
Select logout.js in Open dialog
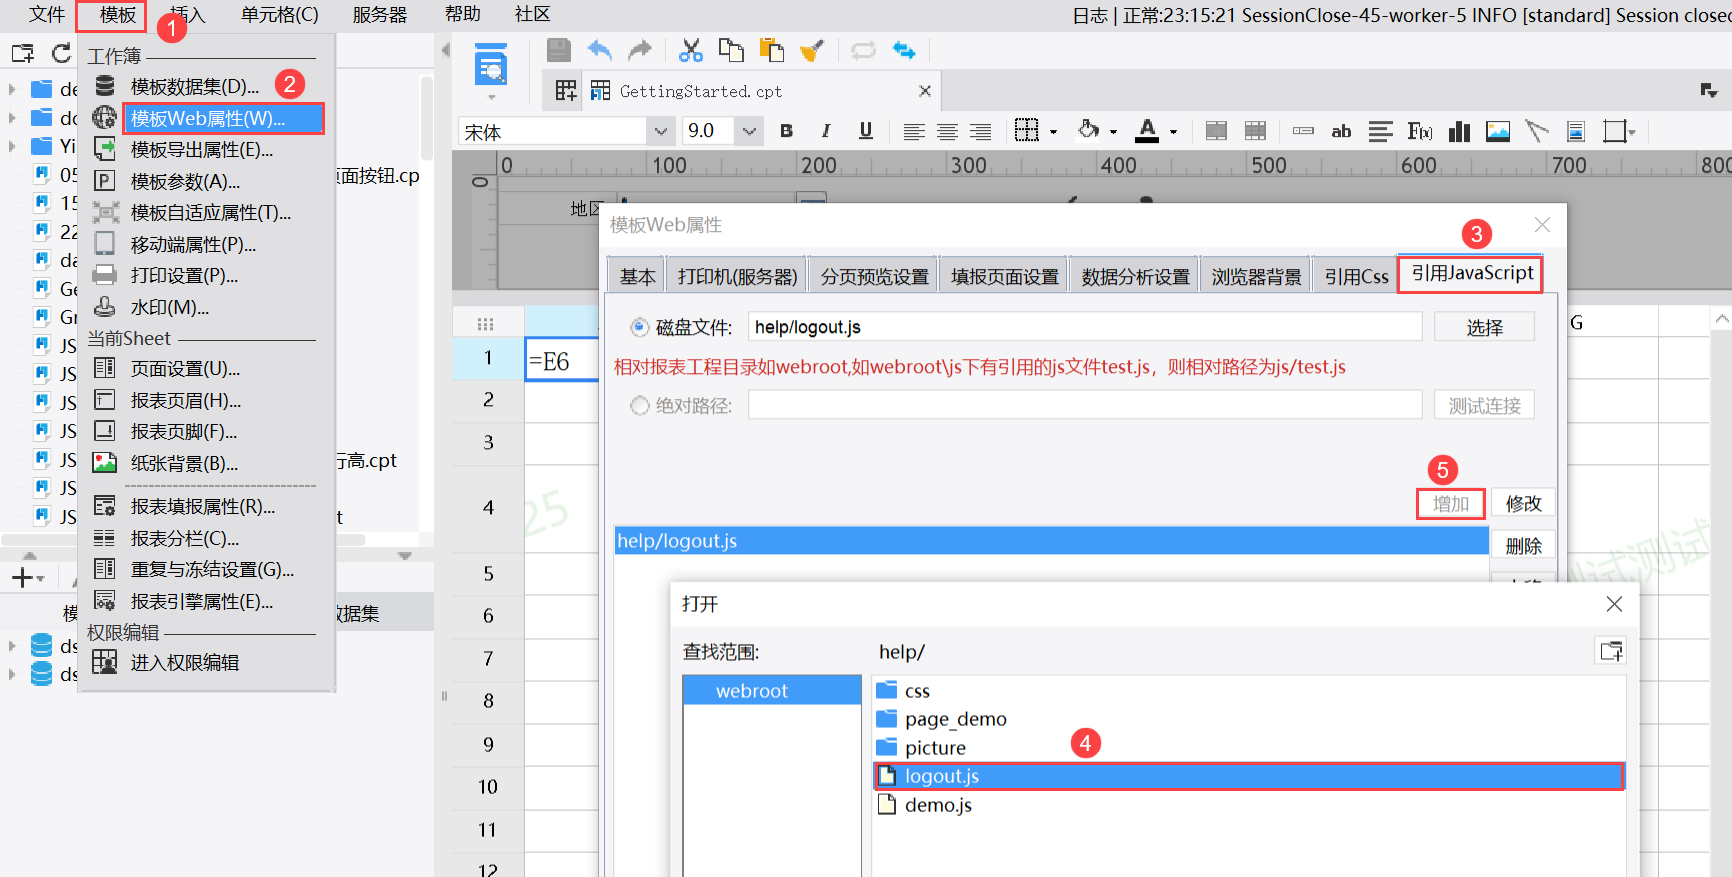pos(1248,776)
